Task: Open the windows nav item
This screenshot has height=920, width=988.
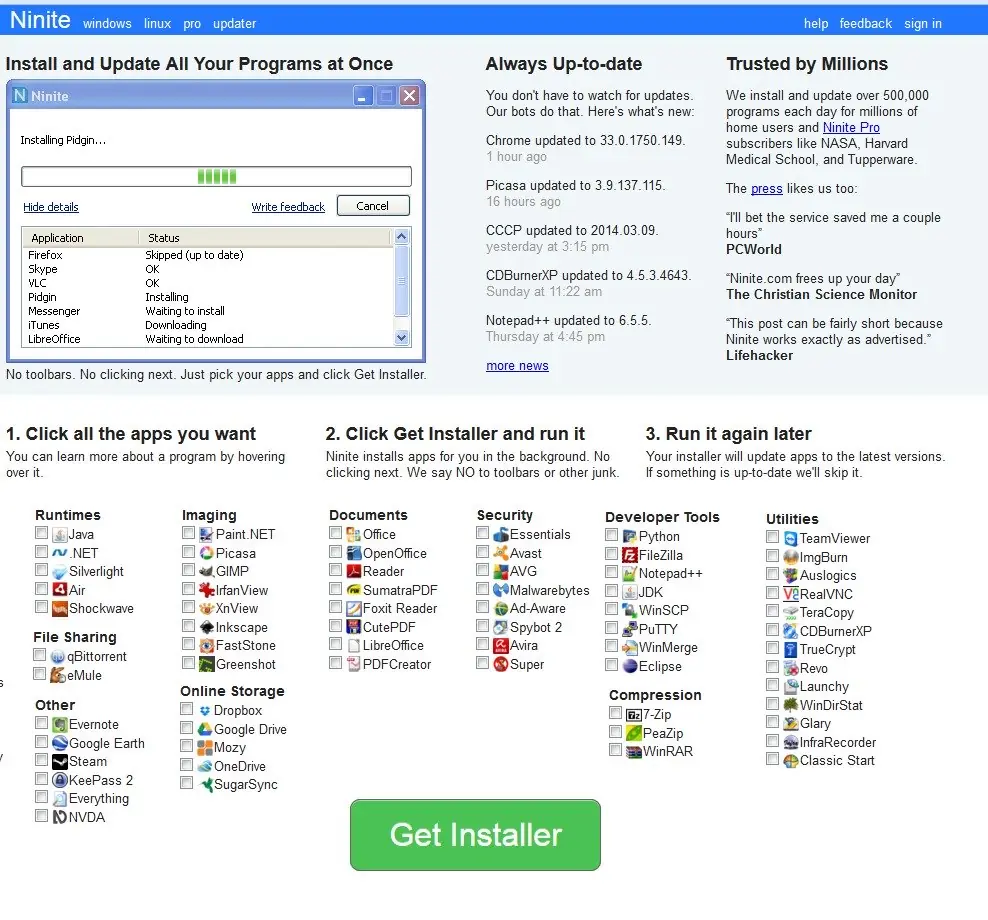Action: click(x=107, y=23)
